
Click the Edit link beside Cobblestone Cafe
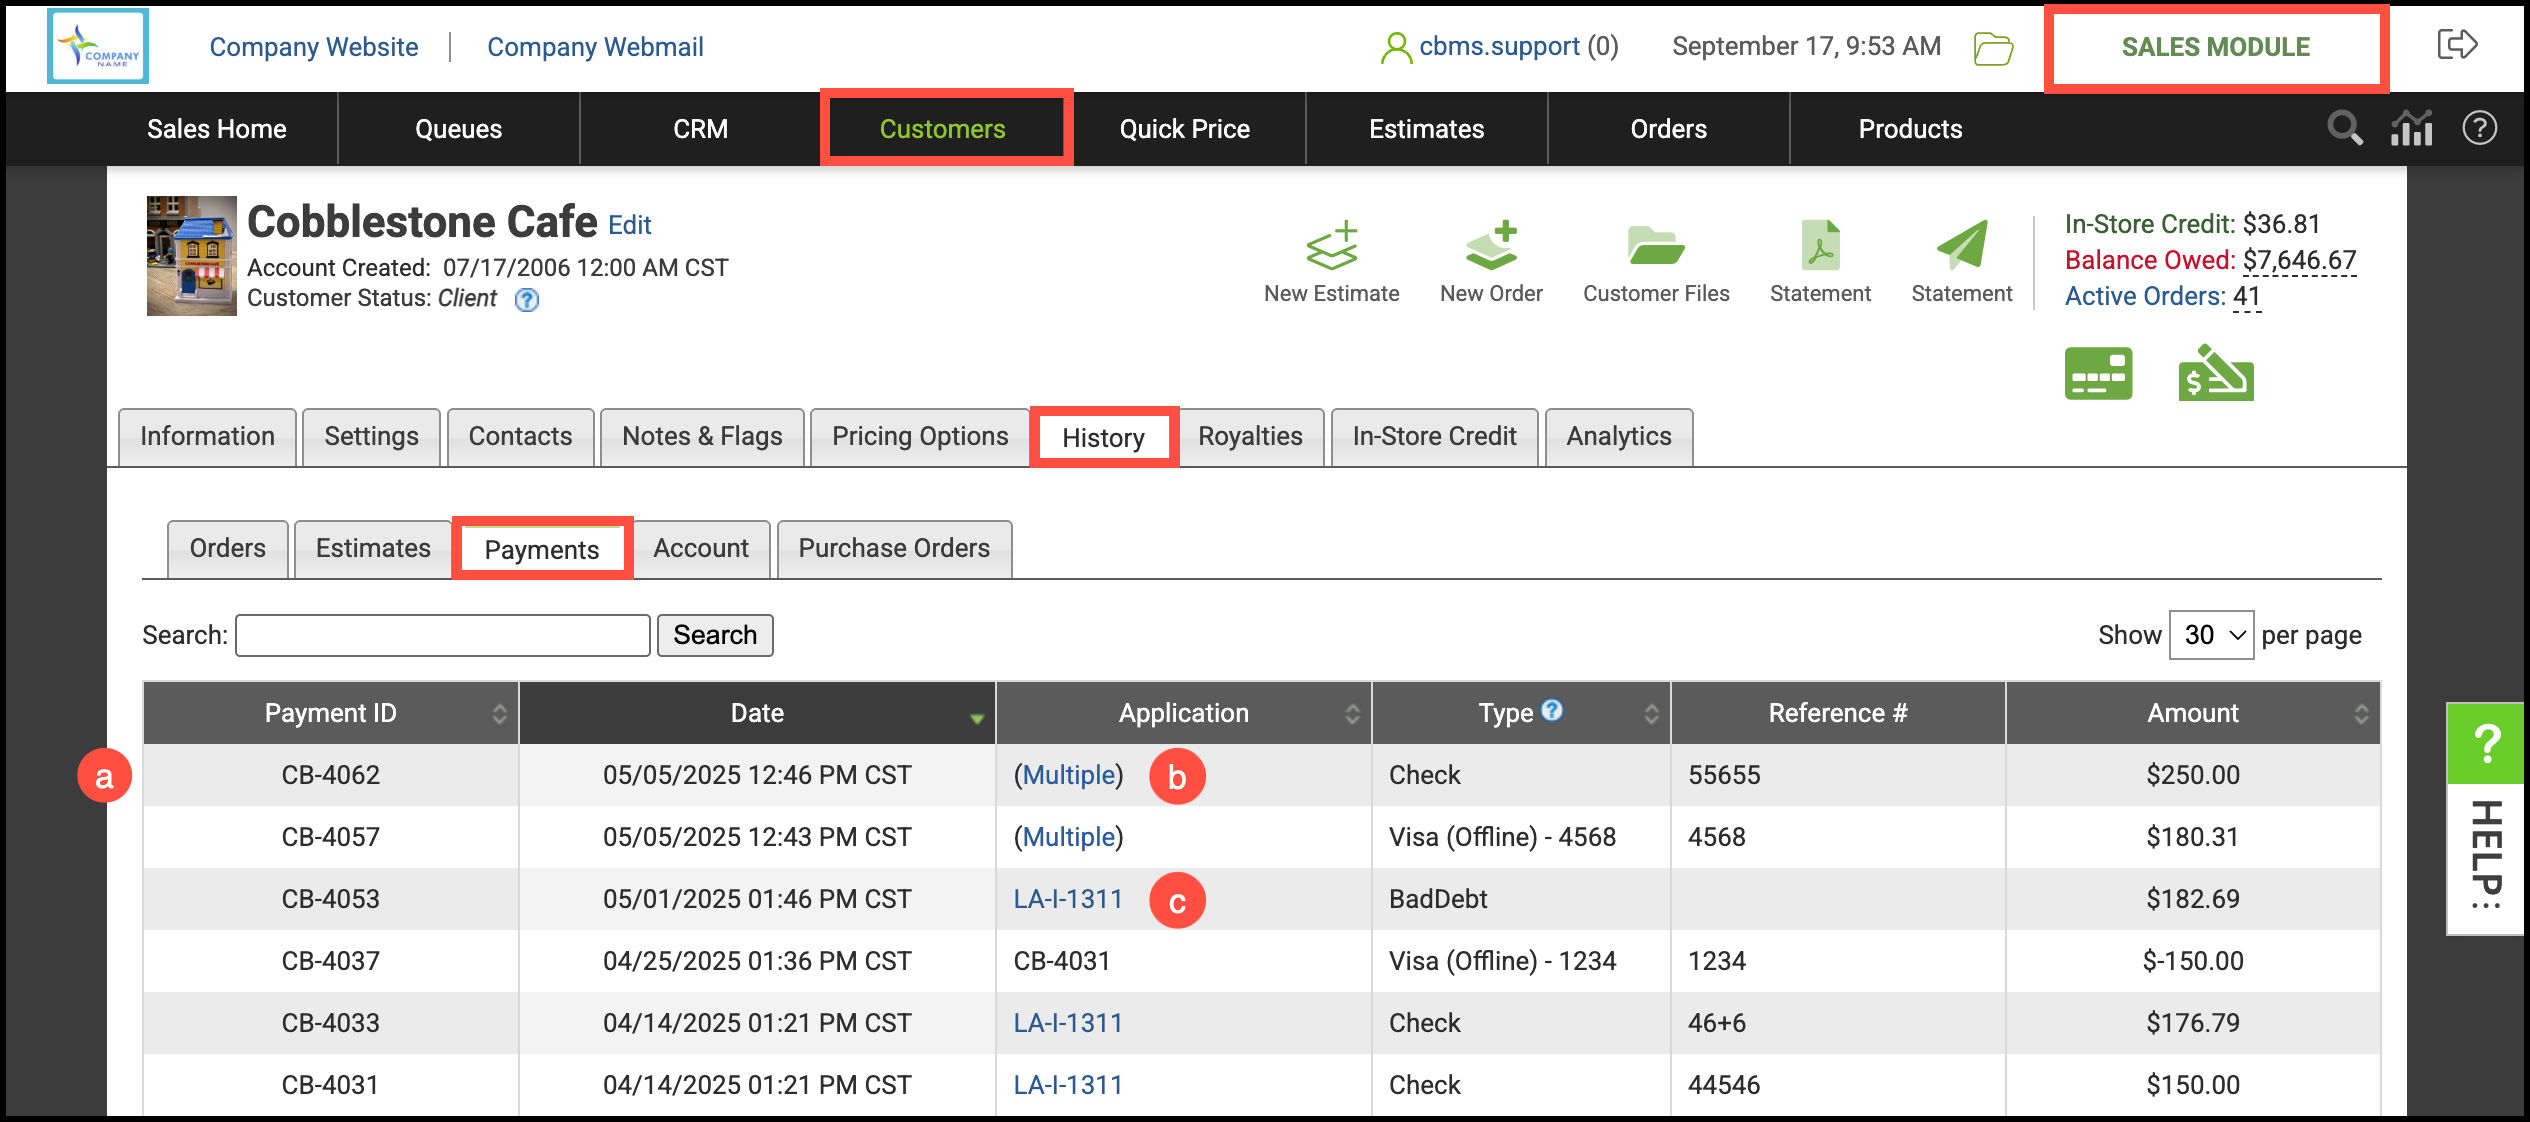point(629,226)
